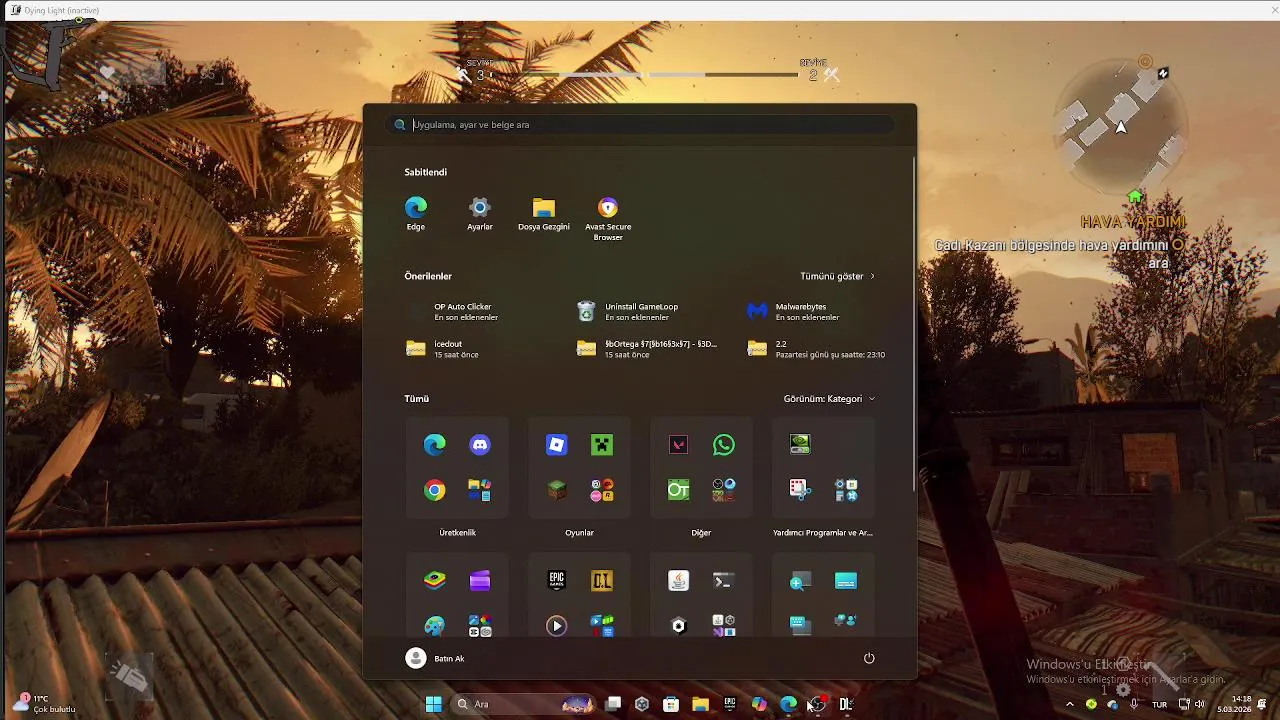Open Epic Games from taskbar
The width and height of the screenshot is (1280, 720).
click(730, 704)
